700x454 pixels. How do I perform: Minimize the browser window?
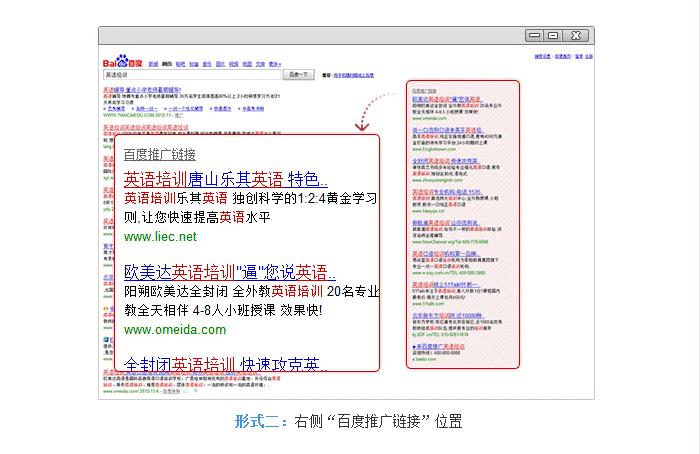pyautogui.click(x=534, y=35)
